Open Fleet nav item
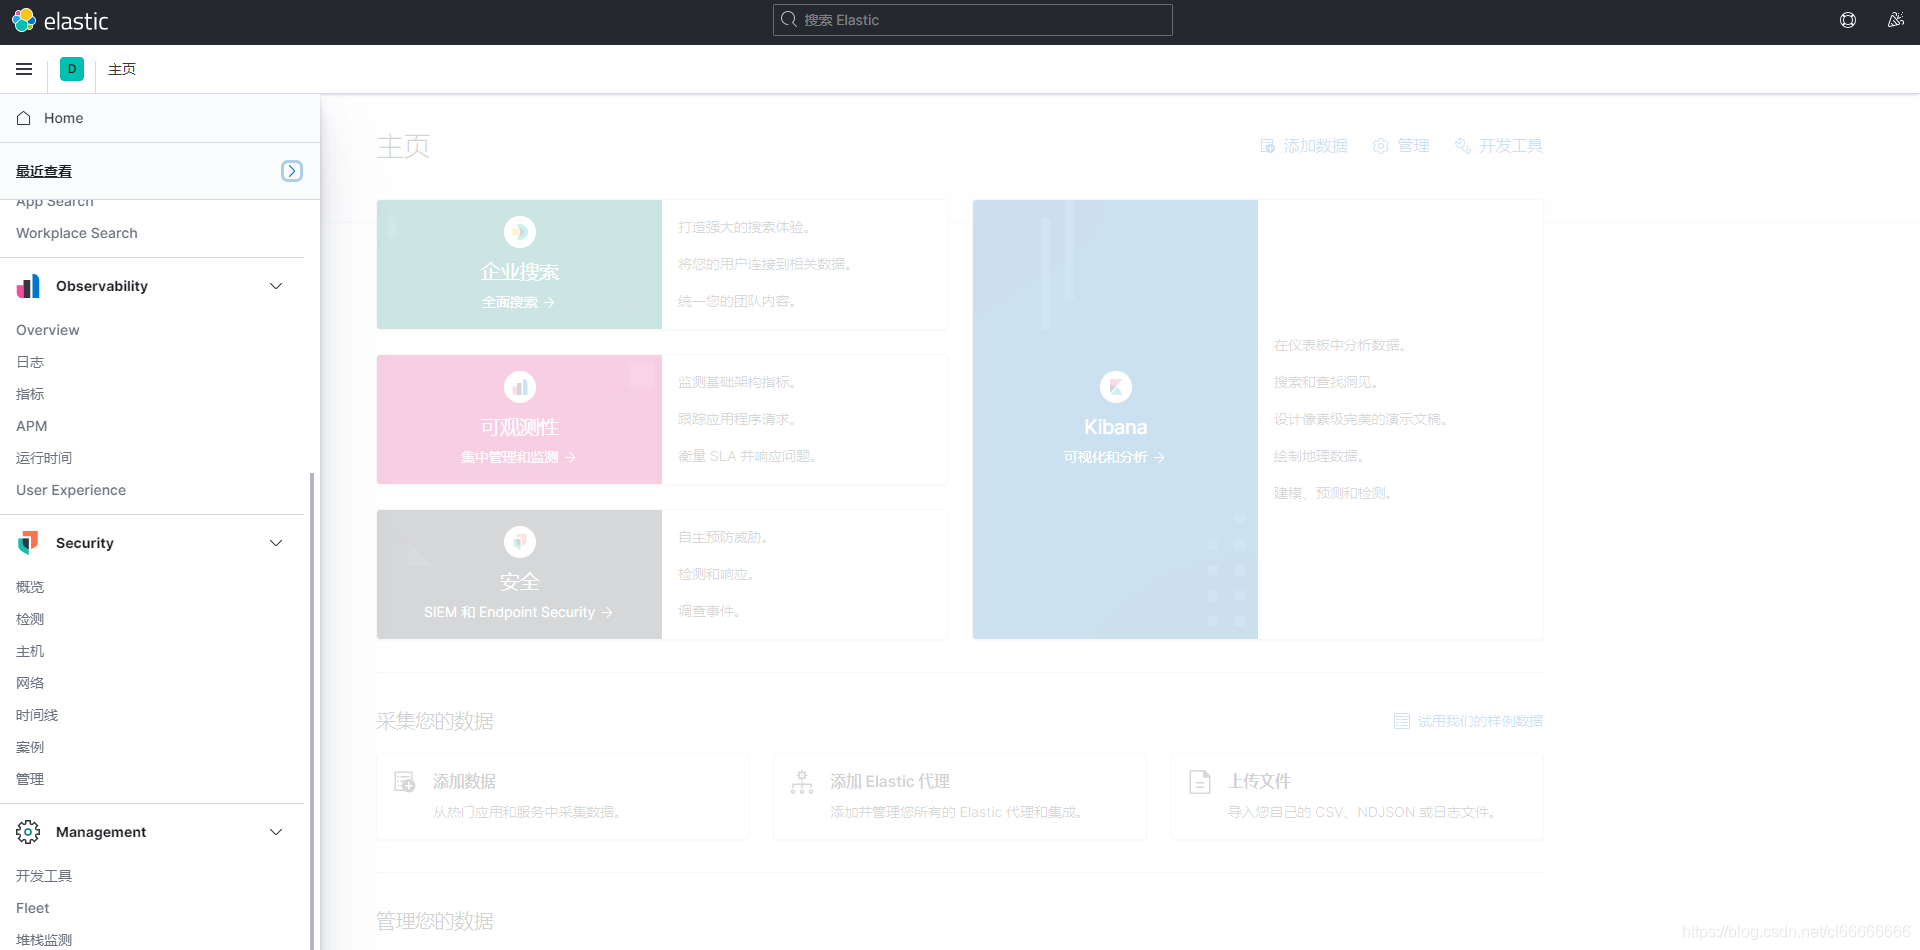1920x950 pixels. [33, 908]
